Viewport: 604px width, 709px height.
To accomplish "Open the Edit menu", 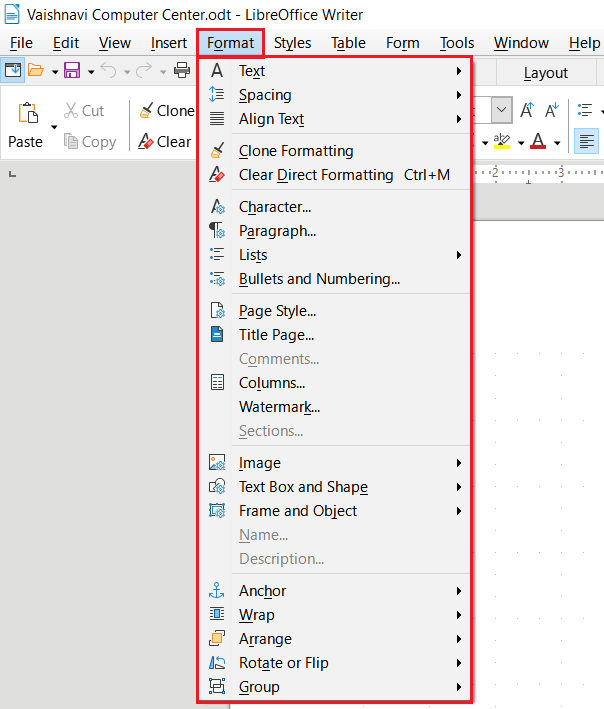I will 66,43.
